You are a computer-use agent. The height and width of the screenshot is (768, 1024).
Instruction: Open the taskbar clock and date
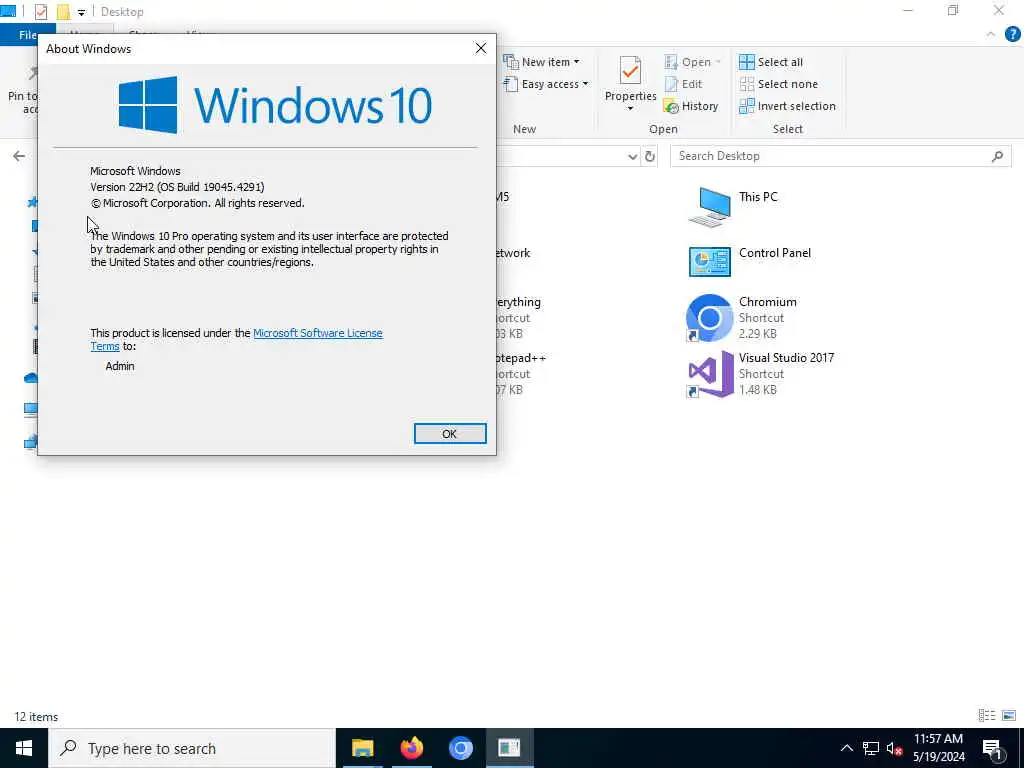938,748
